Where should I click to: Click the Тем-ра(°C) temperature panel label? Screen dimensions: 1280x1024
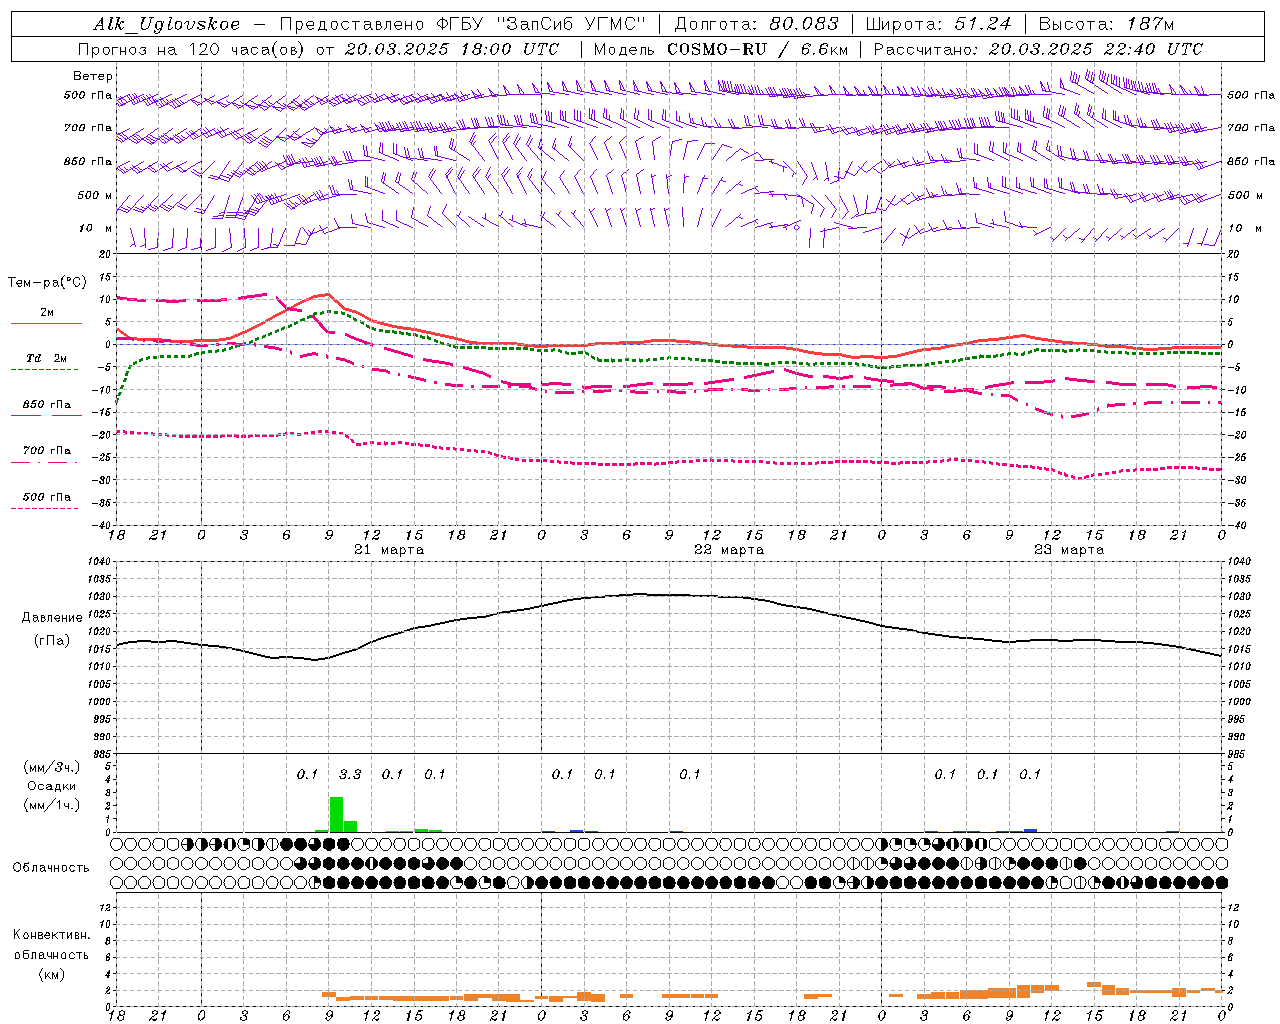pos(47,283)
